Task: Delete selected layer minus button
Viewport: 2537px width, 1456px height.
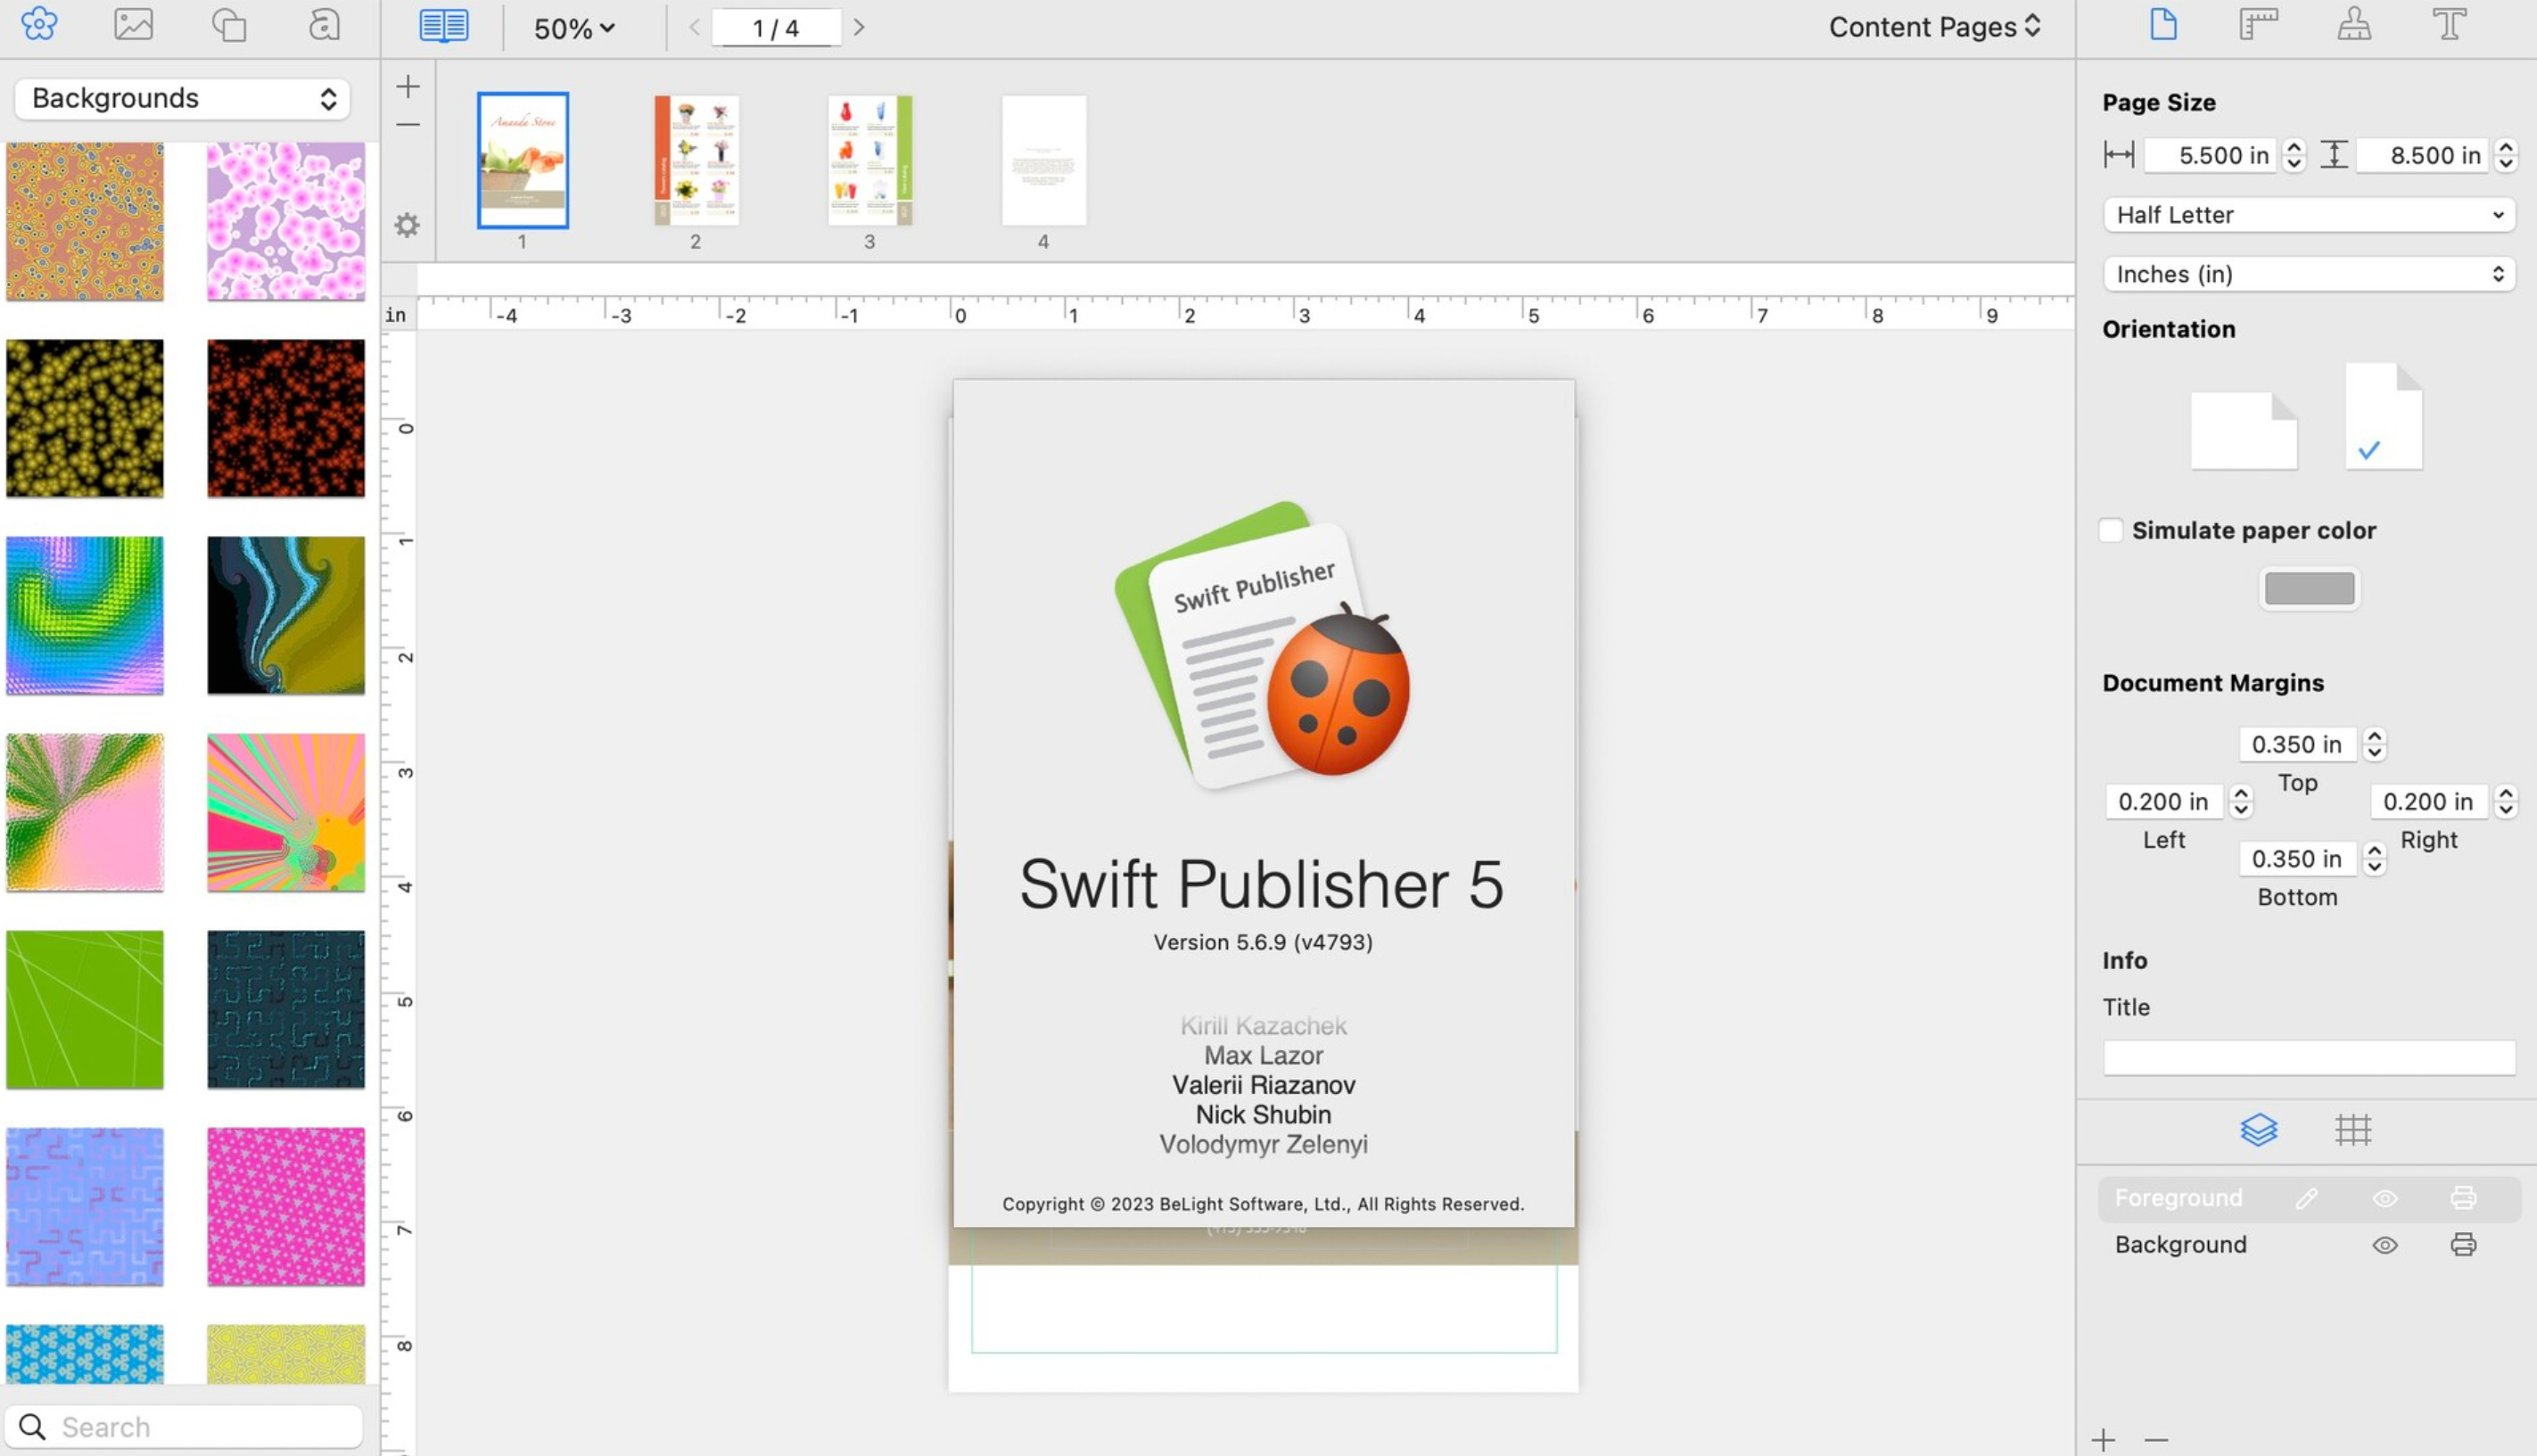Action: 2156,1440
